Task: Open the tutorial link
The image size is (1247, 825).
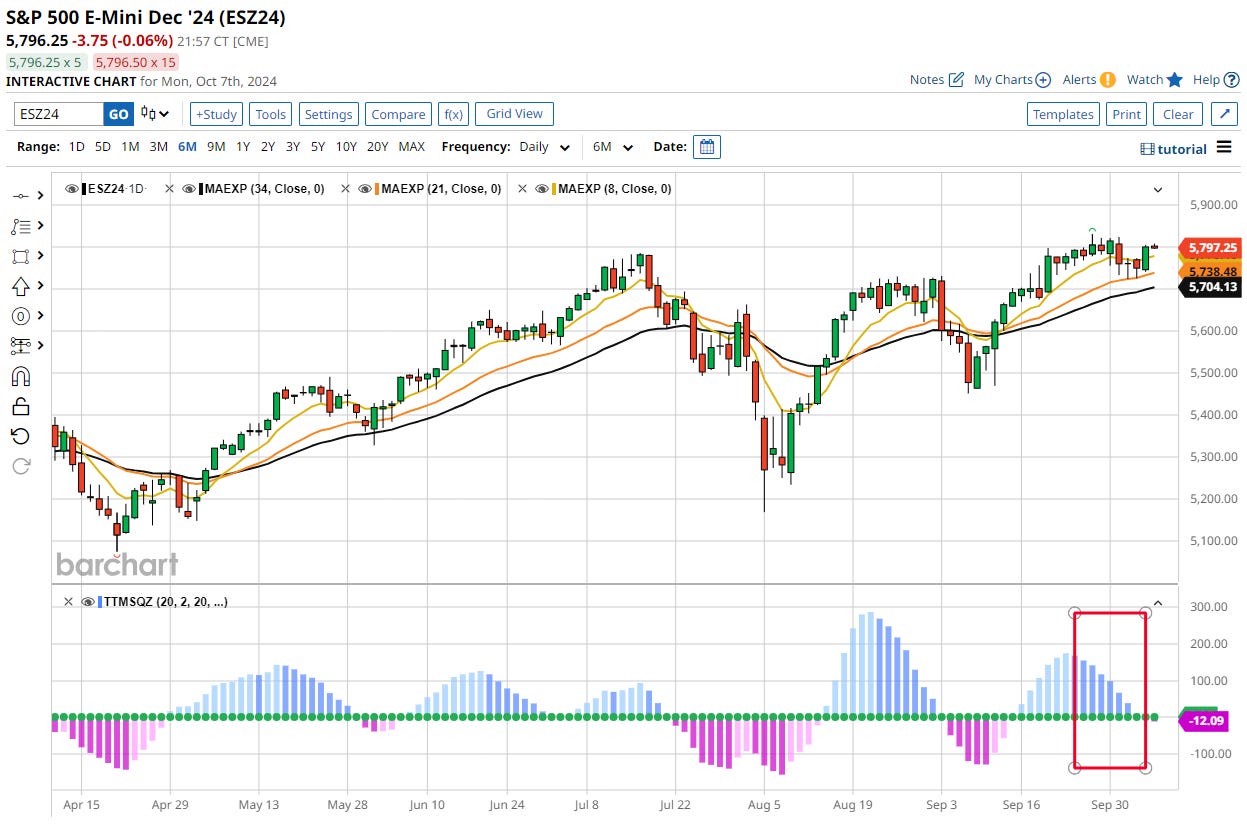Action: (1181, 149)
